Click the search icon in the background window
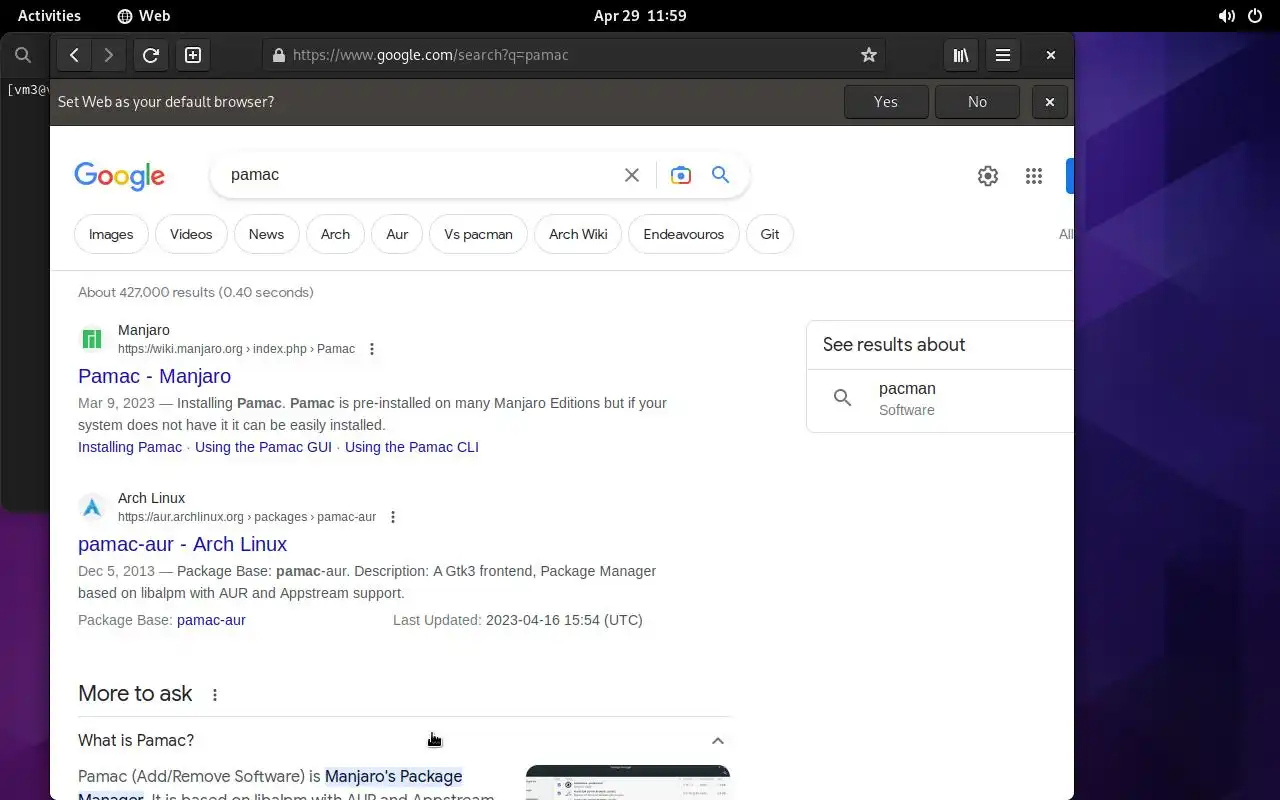The height and width of the screenshot is (800, 1280). [x=23, y=55]
